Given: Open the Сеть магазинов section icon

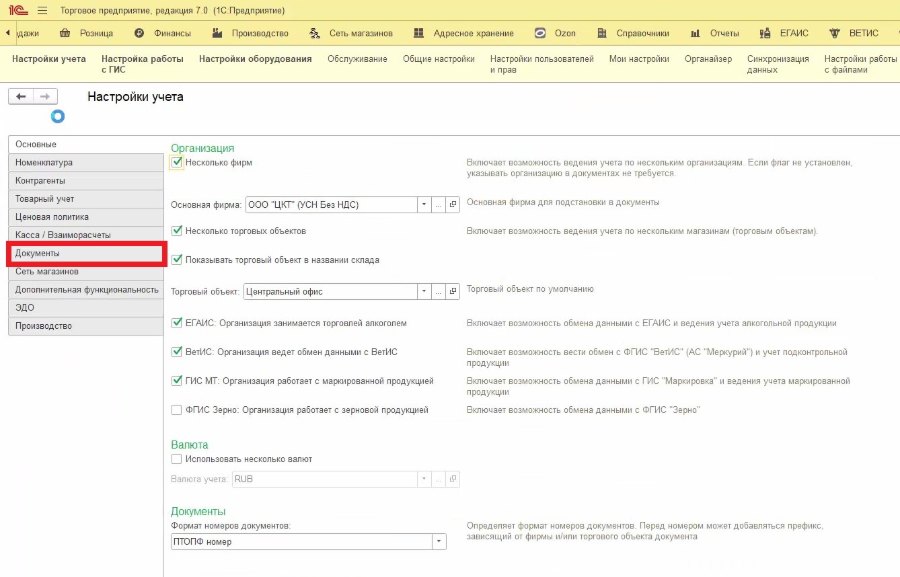Looking at the screenshot, I should [x=315, y=33].
